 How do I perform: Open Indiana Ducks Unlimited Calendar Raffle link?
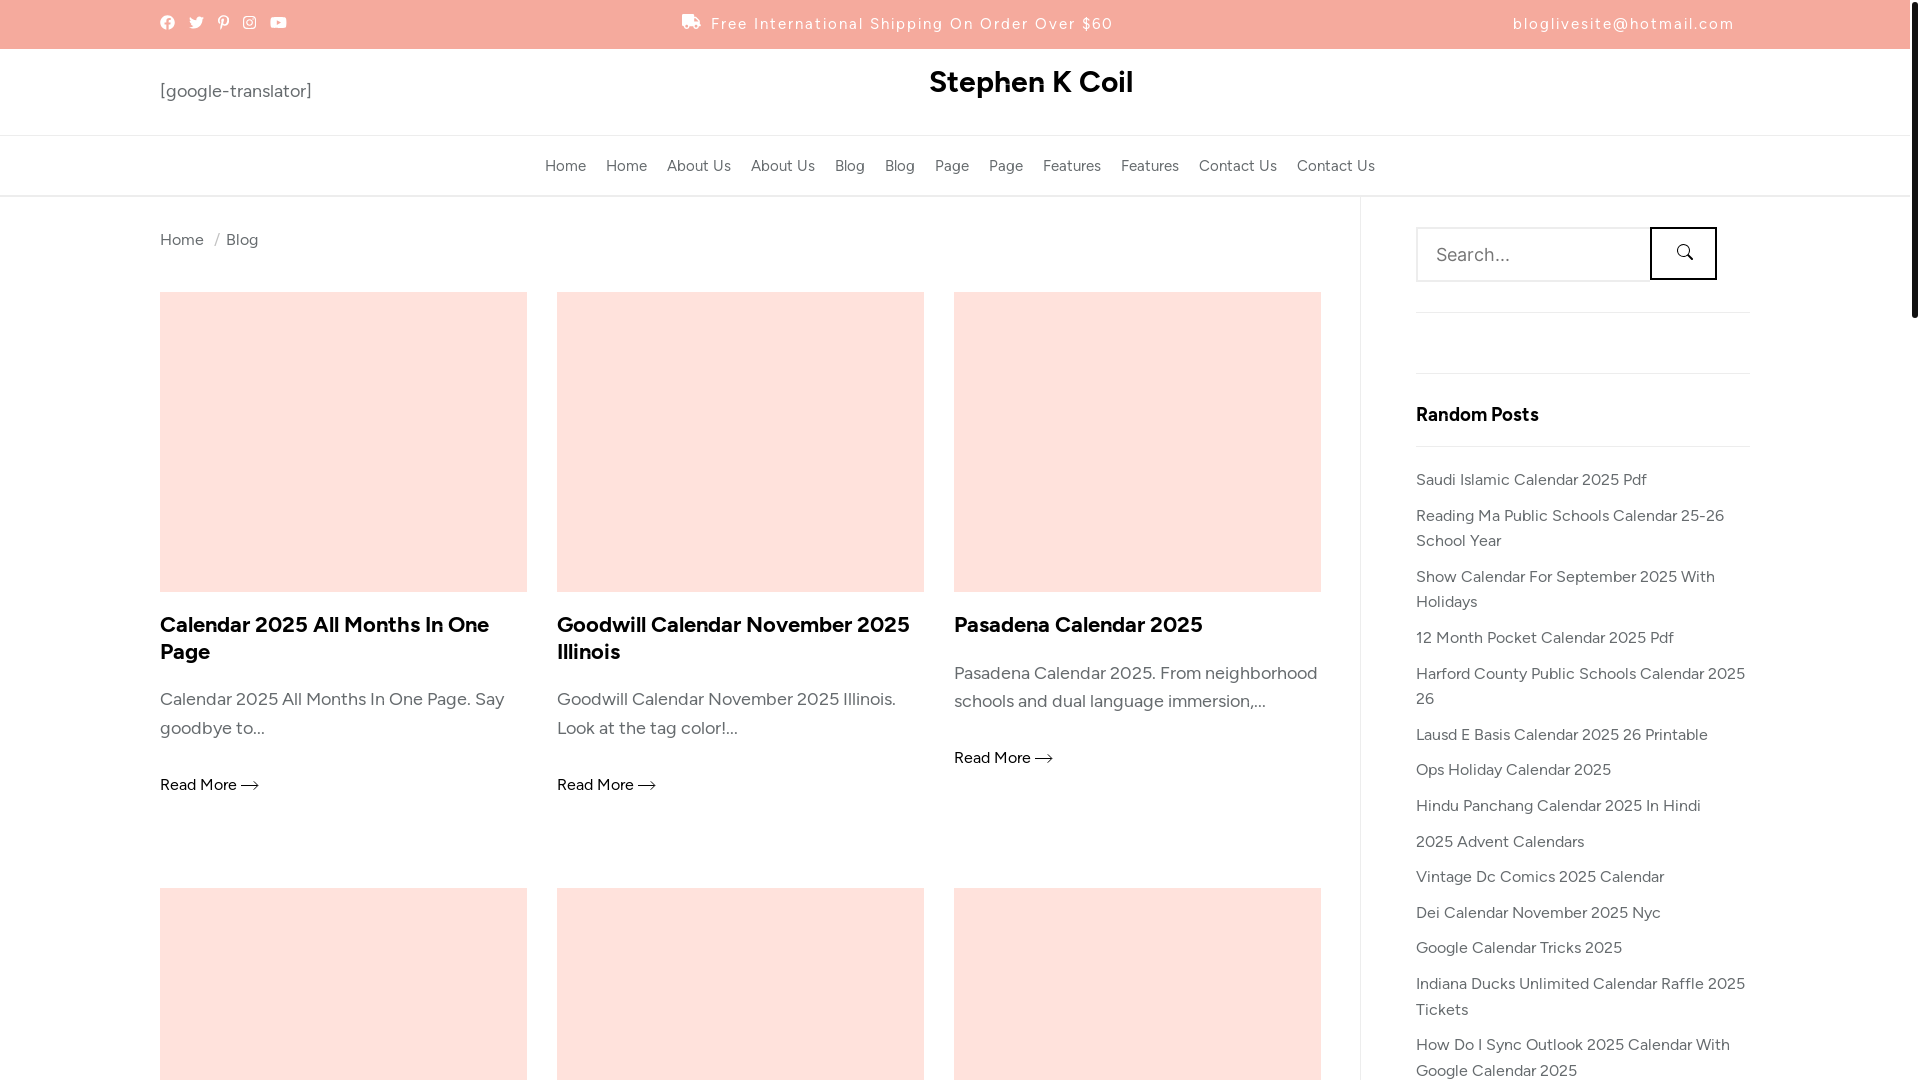pyautogui.click(x=1580, y=997)
